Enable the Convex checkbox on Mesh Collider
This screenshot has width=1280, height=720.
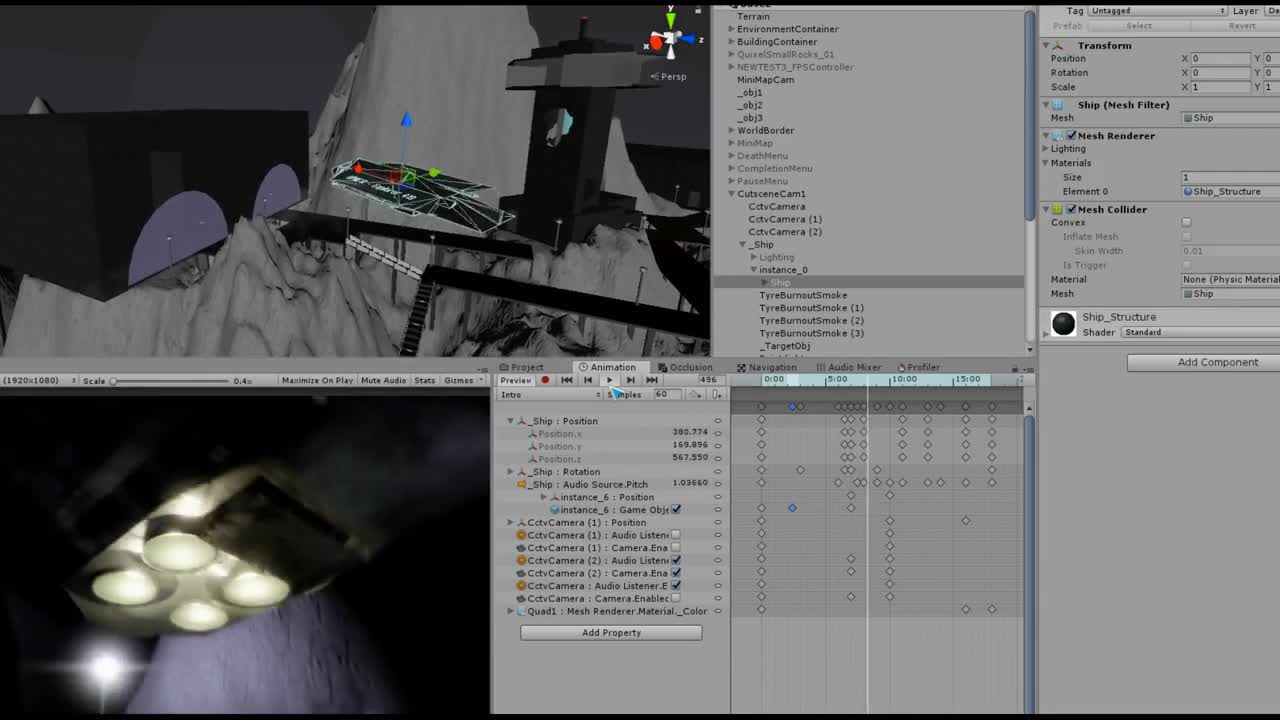(x=1186, y=222)
